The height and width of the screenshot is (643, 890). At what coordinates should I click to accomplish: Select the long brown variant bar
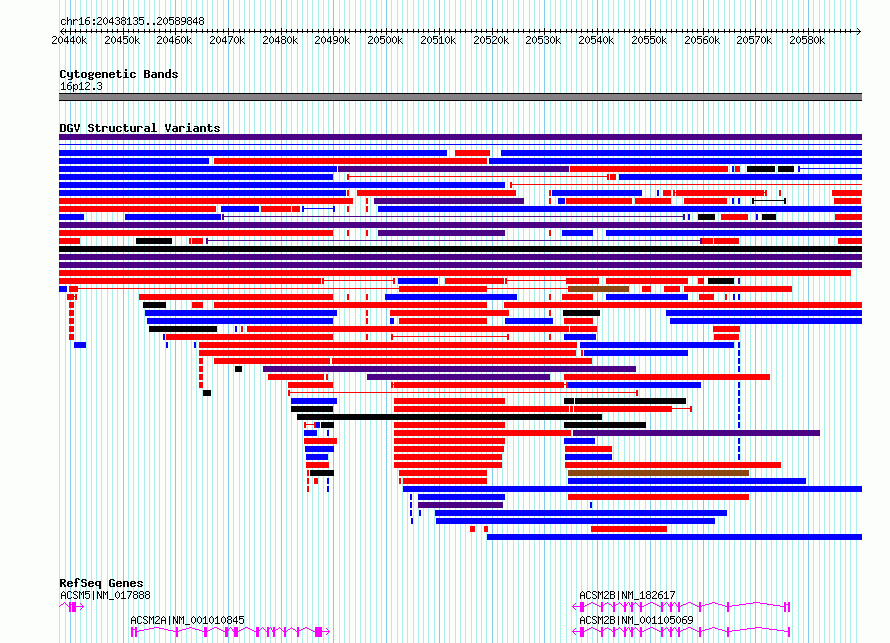[658, 473]
